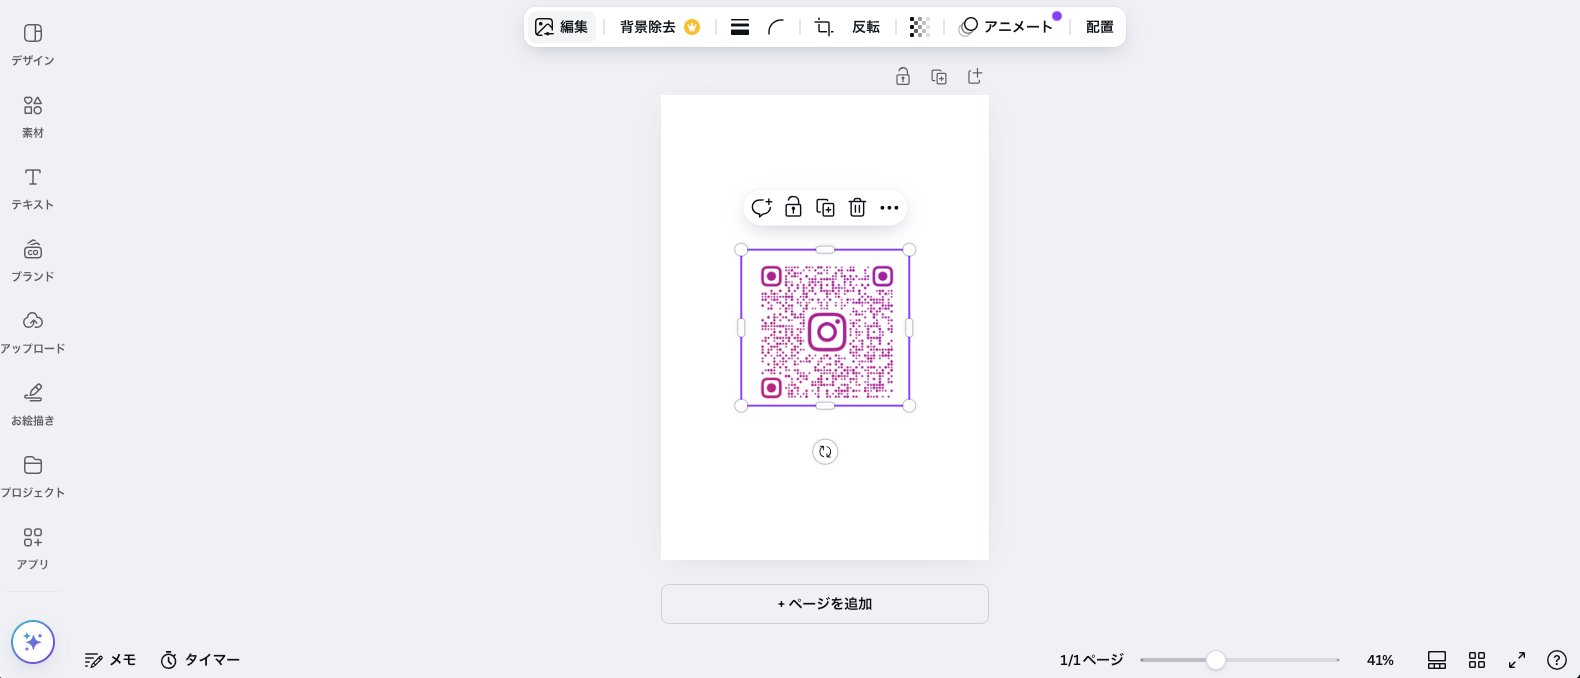Open the corner rounding icon
This screenshot has height=678, width=1580.
pyautogui.click(x=776, y=27)
